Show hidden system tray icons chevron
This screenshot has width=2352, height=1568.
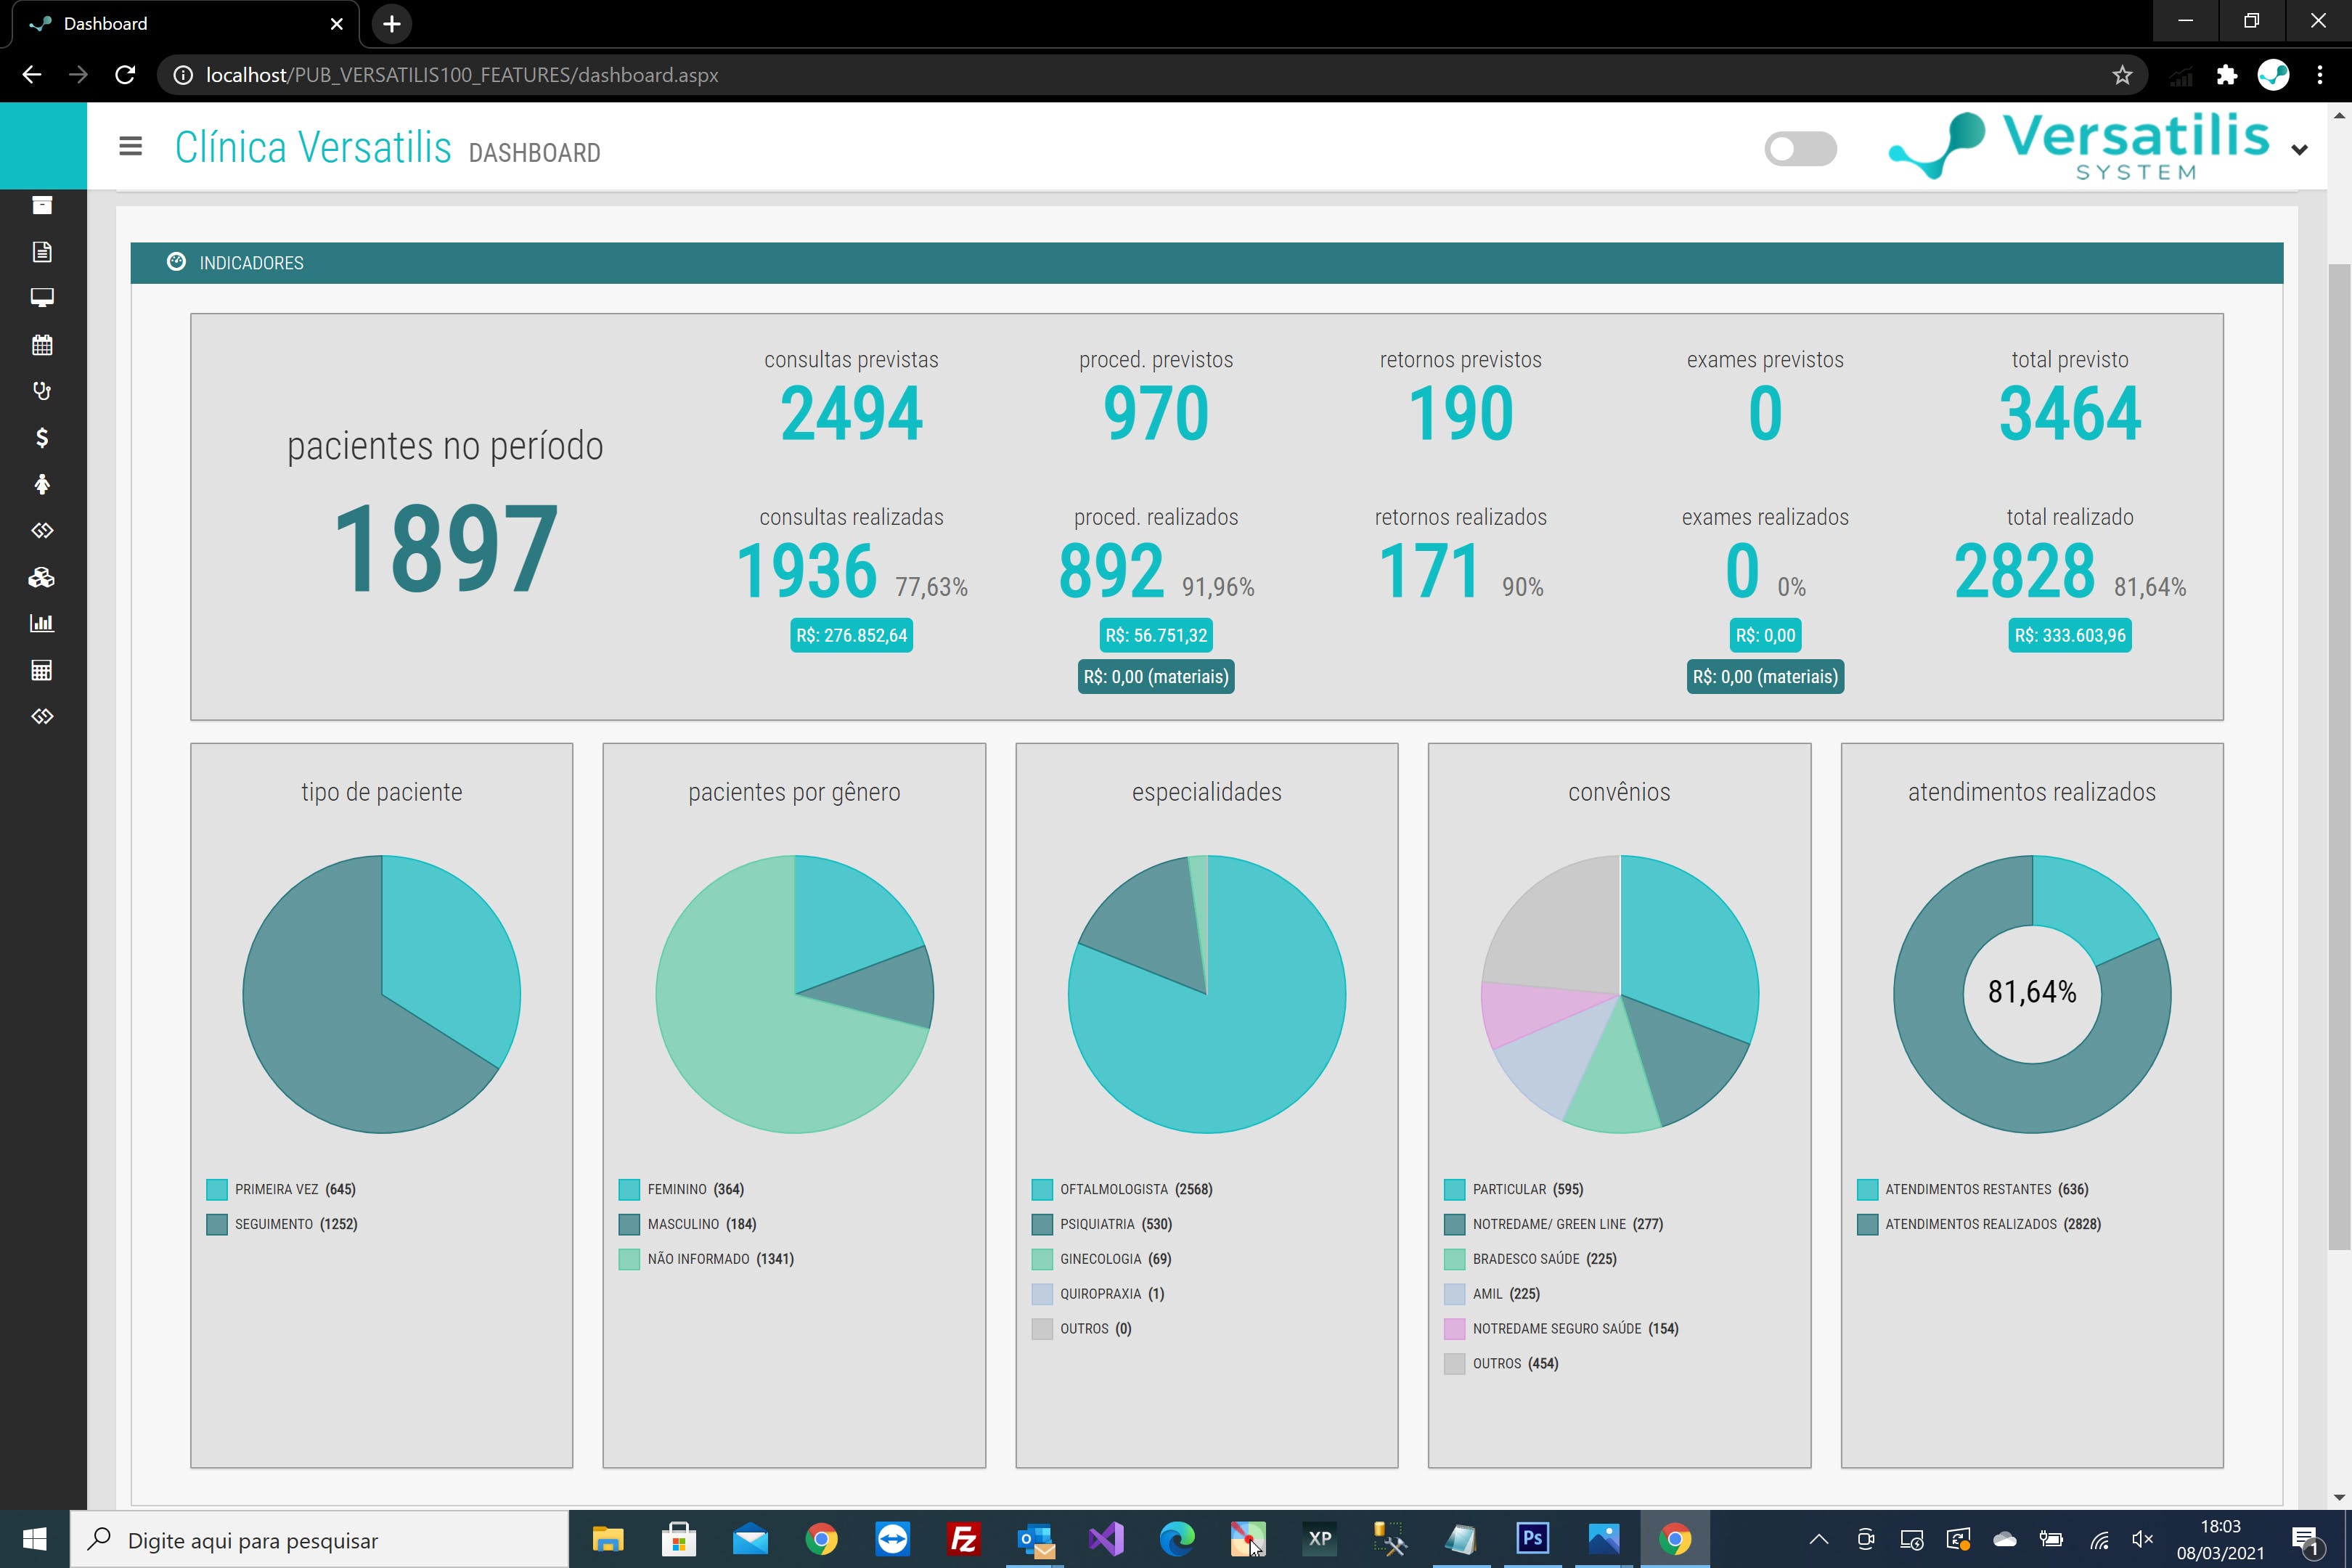pyautogui.click(x=1819, y=1540)
